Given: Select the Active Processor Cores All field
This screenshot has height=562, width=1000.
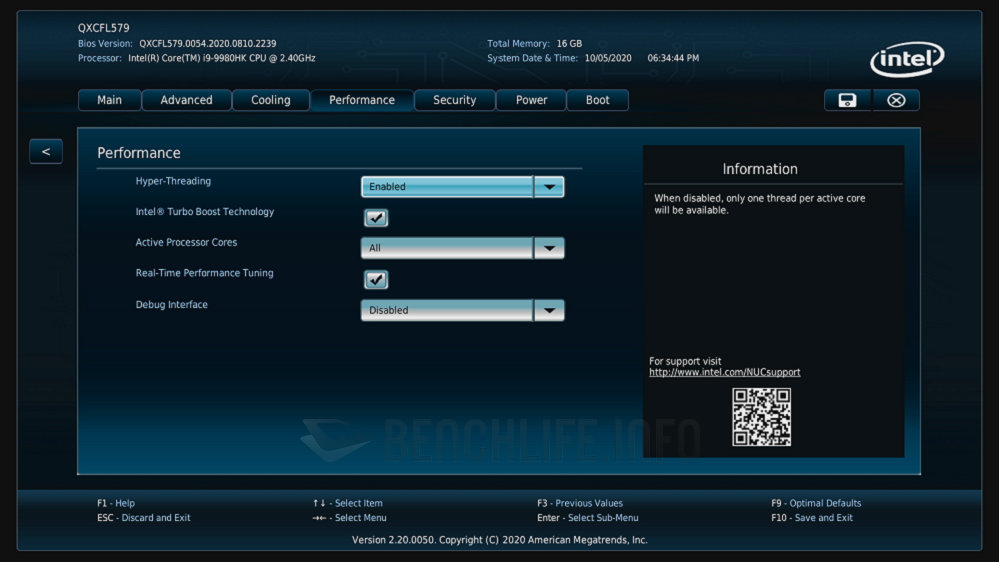Looking at the screenshot, I should coord(447,248).
